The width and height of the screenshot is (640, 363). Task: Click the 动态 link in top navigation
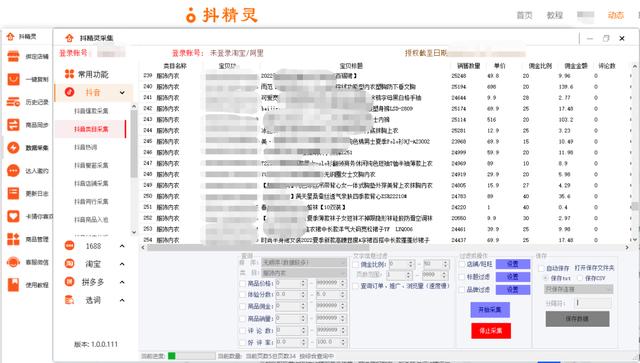[x=616, y=16]
